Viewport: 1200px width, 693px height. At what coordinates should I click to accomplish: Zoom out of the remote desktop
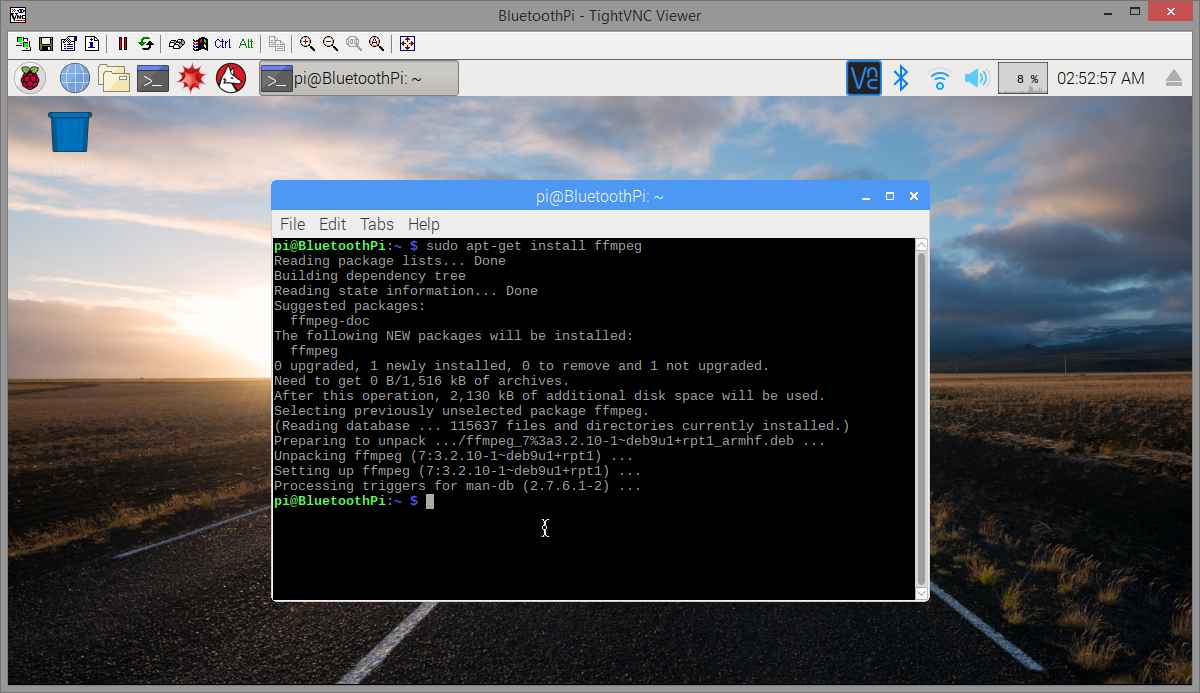(331, 44)
